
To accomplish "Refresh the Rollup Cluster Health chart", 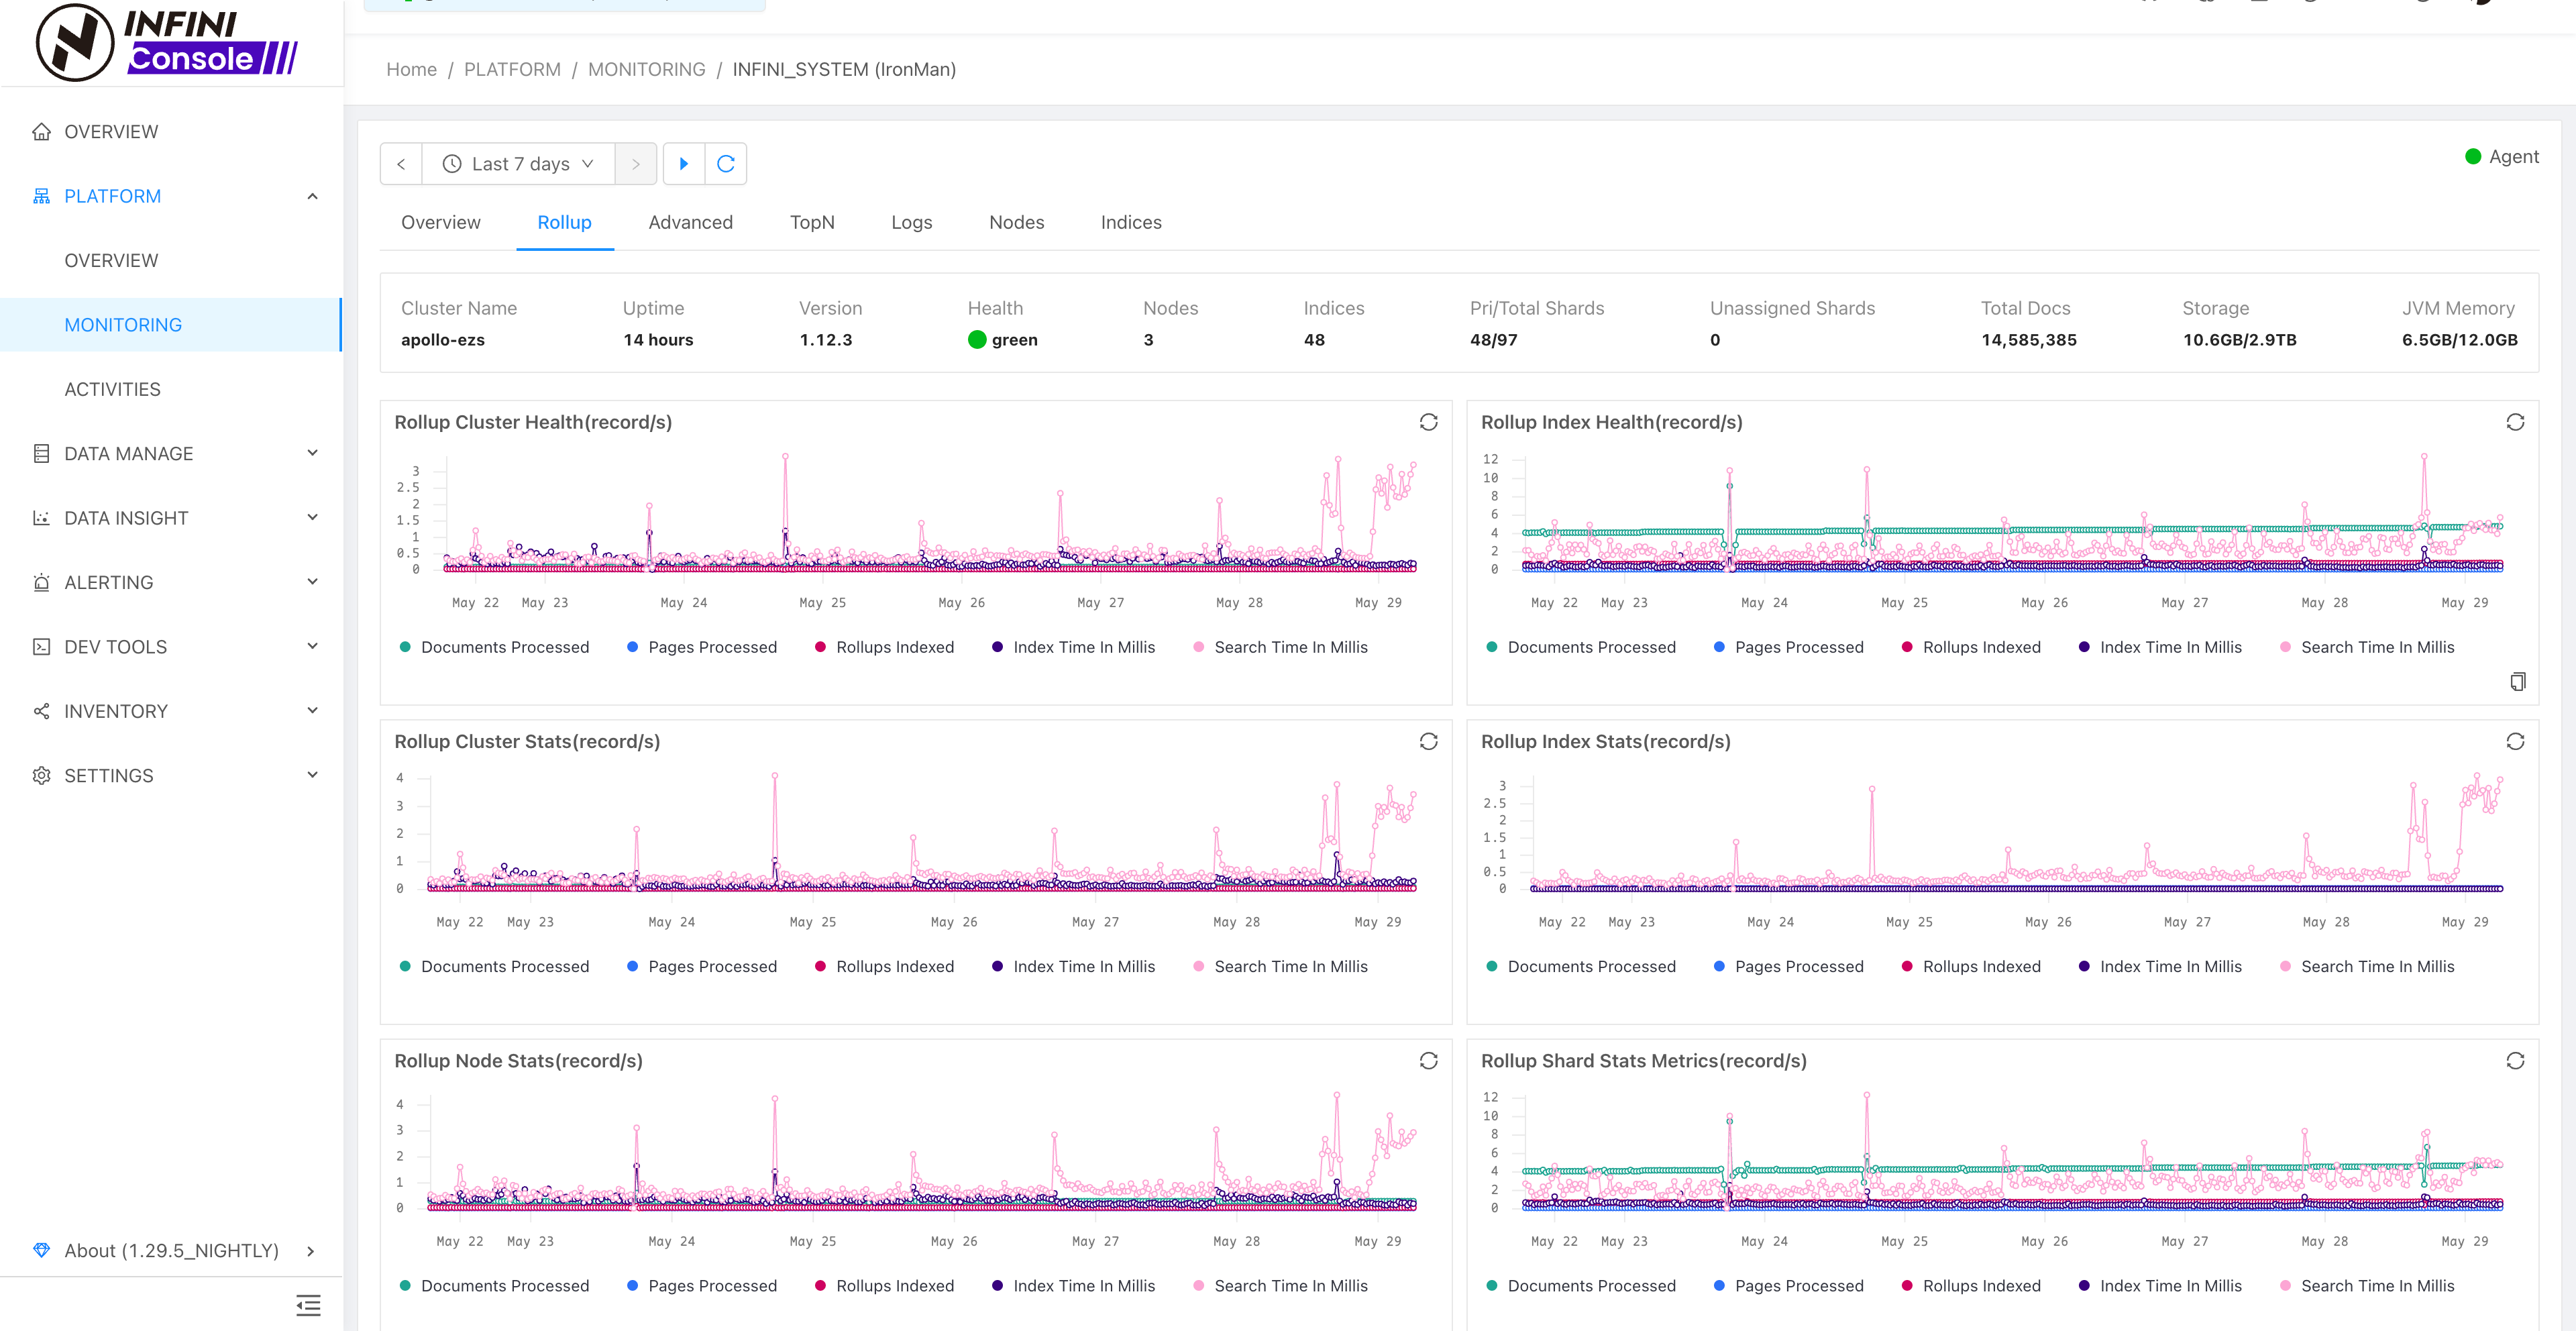I will pos(1428,422).
